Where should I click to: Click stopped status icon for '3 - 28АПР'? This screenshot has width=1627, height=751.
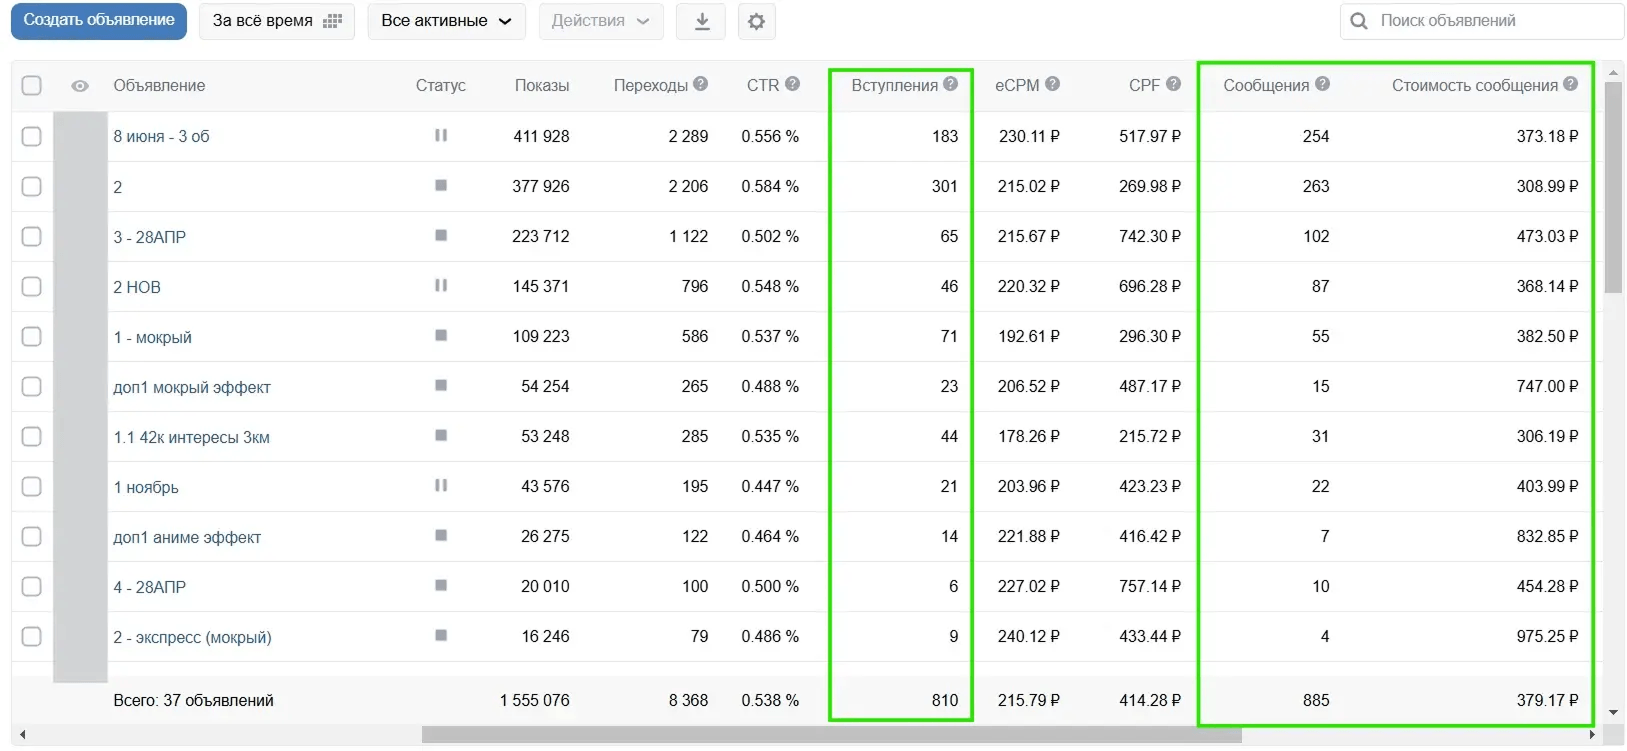(x=441, y=235)
